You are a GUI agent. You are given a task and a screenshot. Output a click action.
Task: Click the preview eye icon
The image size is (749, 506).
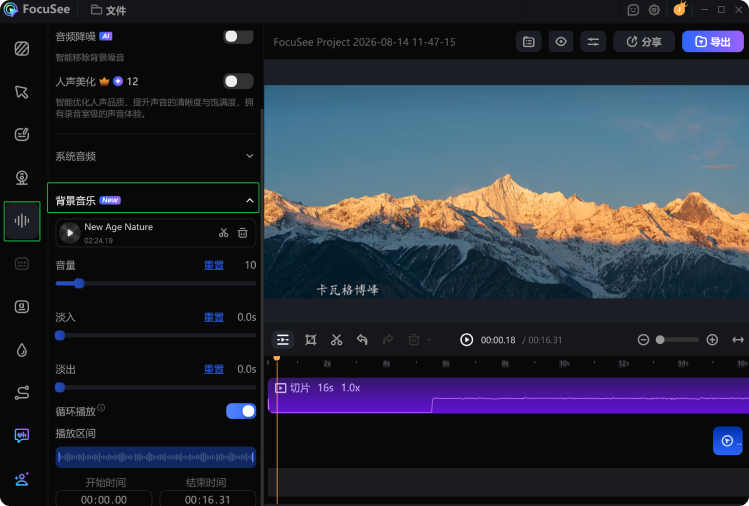[561, 42]
